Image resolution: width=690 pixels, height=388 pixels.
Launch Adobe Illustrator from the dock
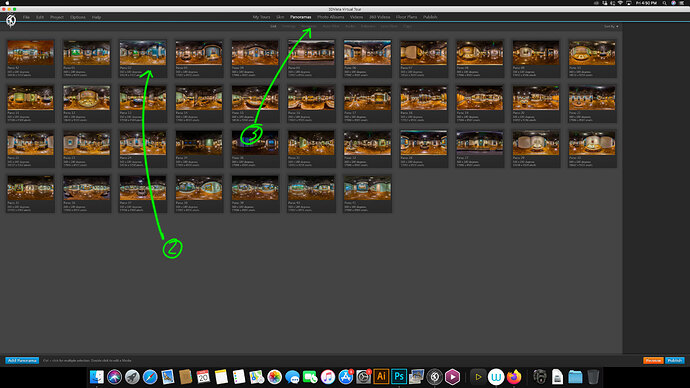381,377
